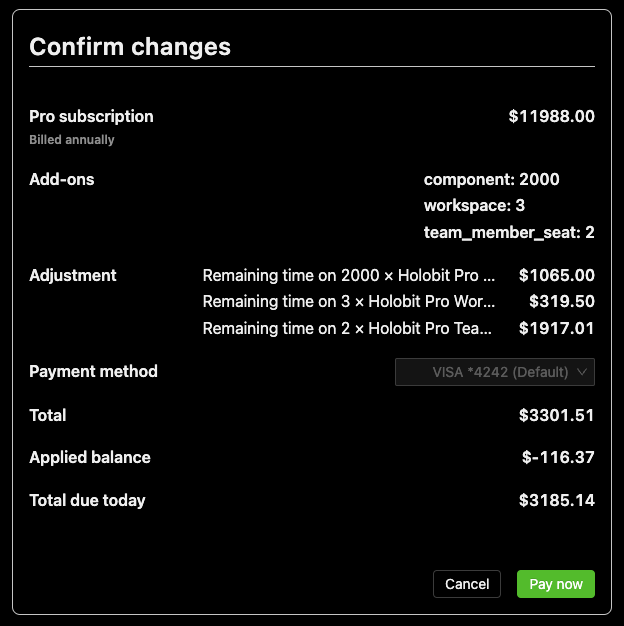Click the Pay now button
Image resolution: width=624 pixels, height=626 pixels.
pos(555,584)
